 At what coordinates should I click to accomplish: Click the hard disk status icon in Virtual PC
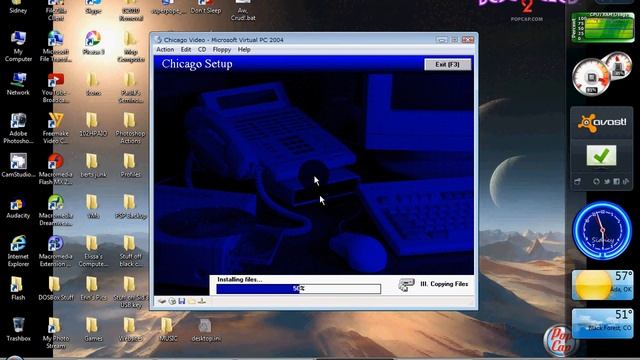pos(162,301)
